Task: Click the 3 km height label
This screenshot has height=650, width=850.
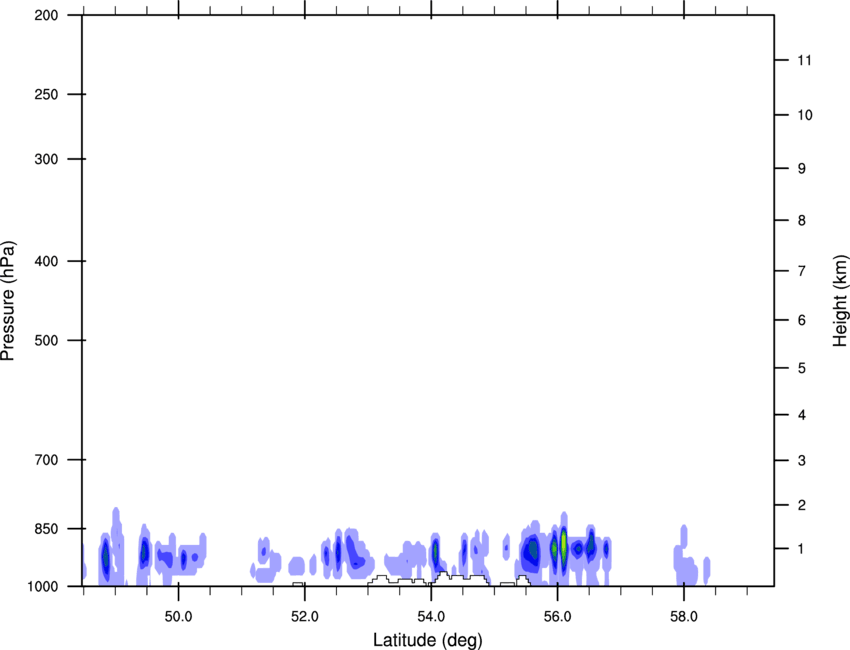Action: 801,461
